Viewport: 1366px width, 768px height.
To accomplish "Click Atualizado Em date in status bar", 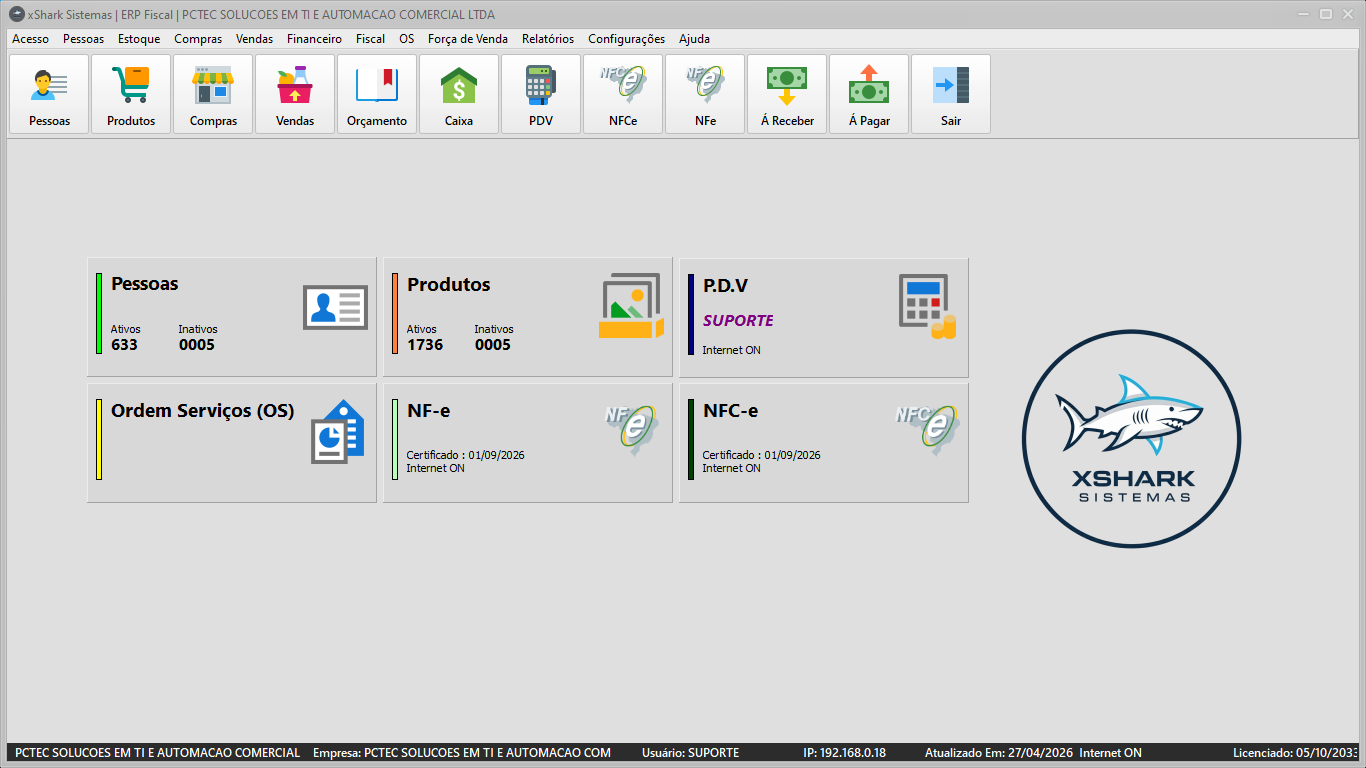I will tap(999, 753).
